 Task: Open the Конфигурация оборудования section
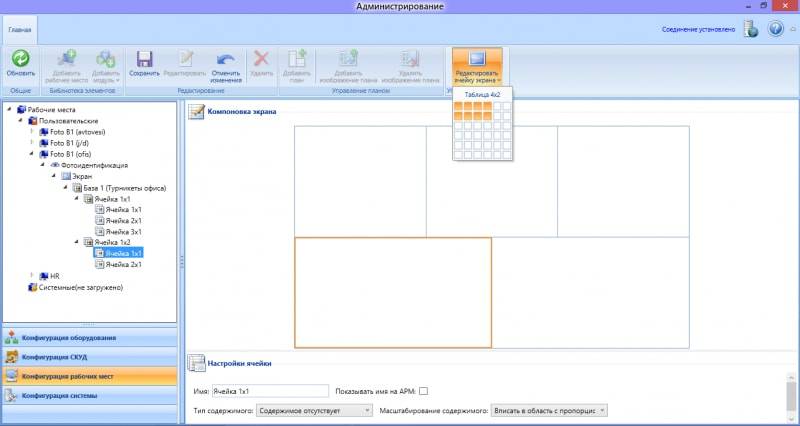pos(90,337)
